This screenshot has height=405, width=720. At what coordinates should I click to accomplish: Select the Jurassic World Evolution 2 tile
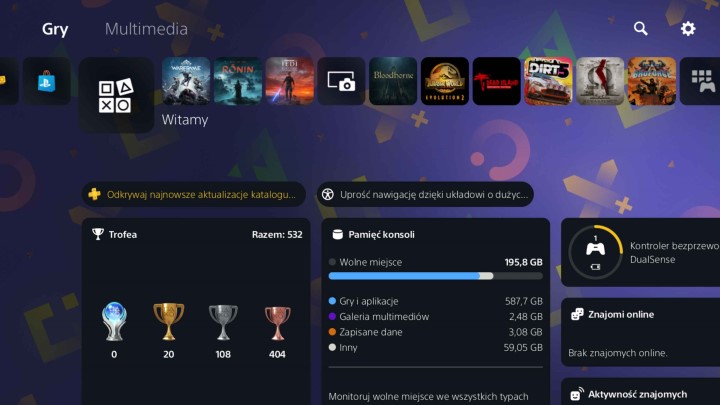click(444, 81)
